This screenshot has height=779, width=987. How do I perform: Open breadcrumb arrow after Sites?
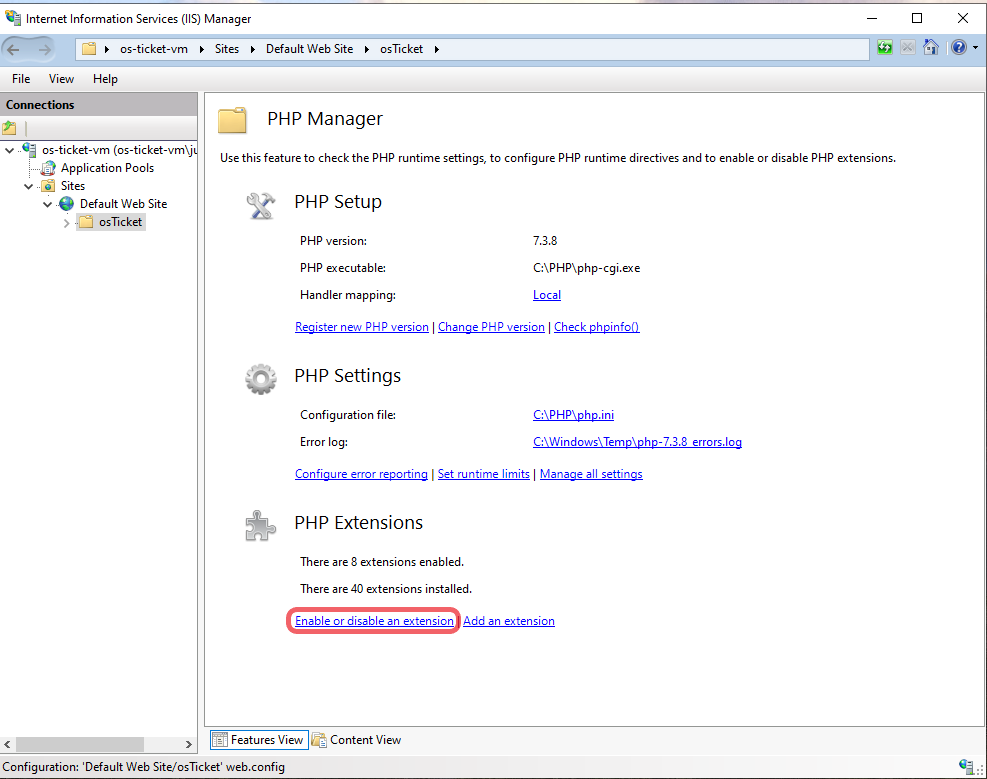tap(252, 49)
